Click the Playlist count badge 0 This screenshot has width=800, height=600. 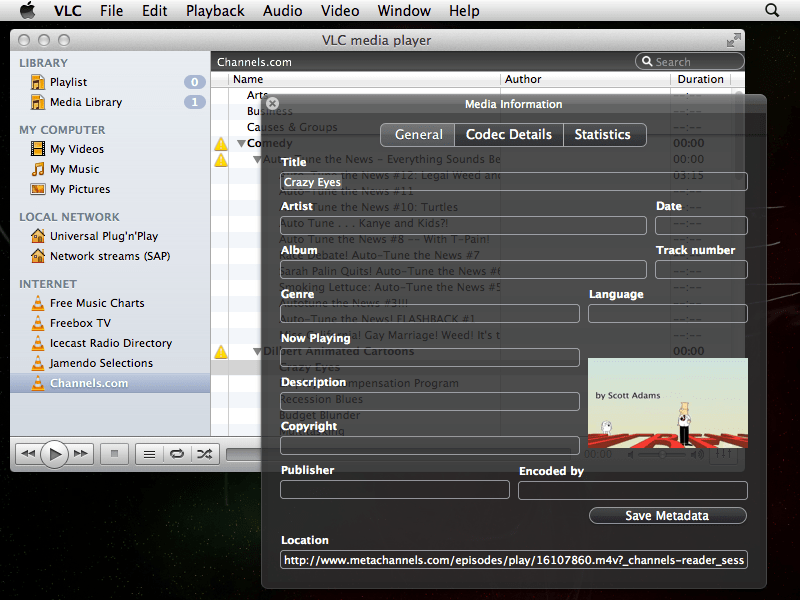coord(194,82)
